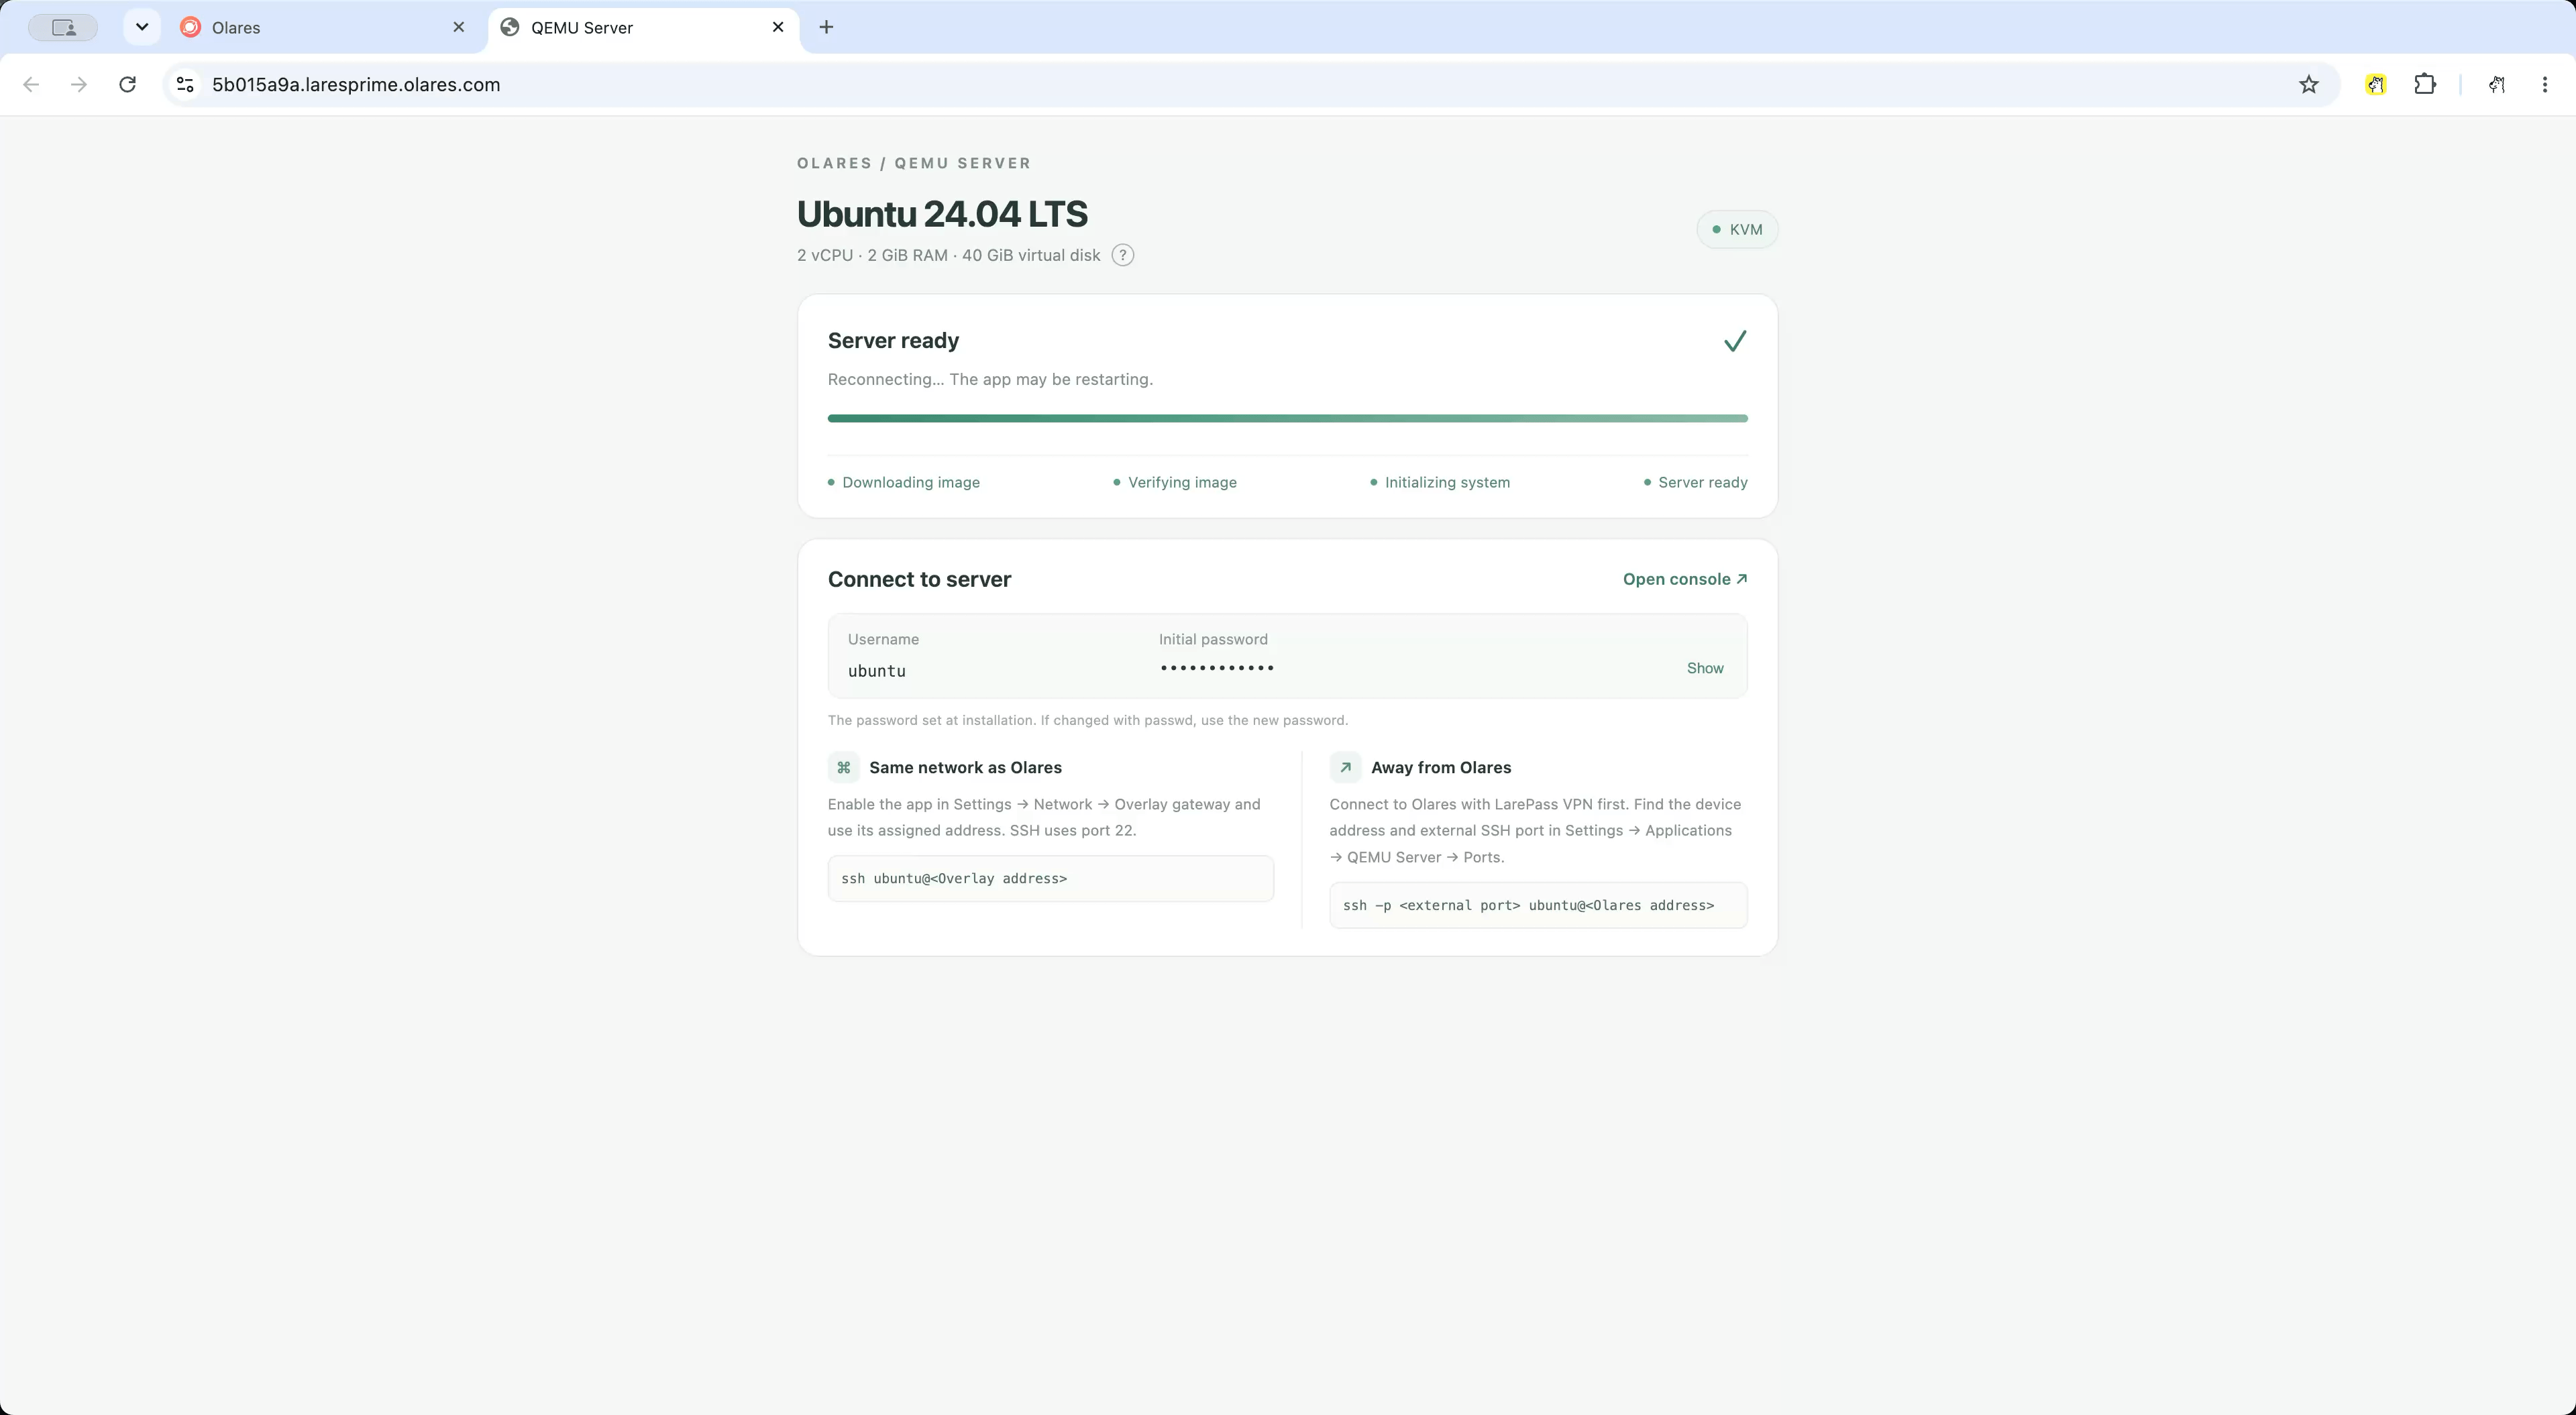The height and width of the screenshot is (1415, 2576).
Task: Close the QEMU Server tab
Action: pyautogui.click(x=778, y=27)
